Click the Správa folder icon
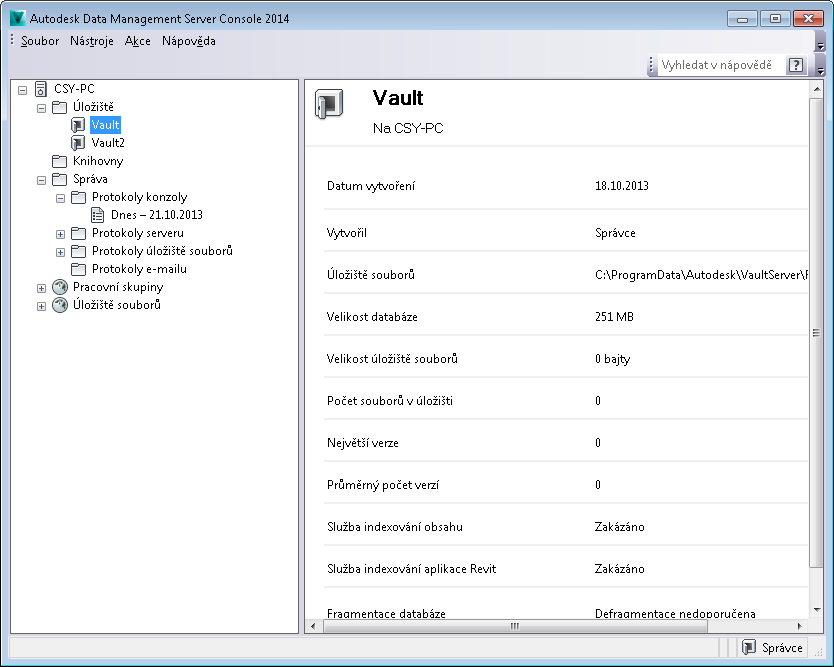Viewport: 834px width, 667px height. pyautogui.click(x=60, y=179)
